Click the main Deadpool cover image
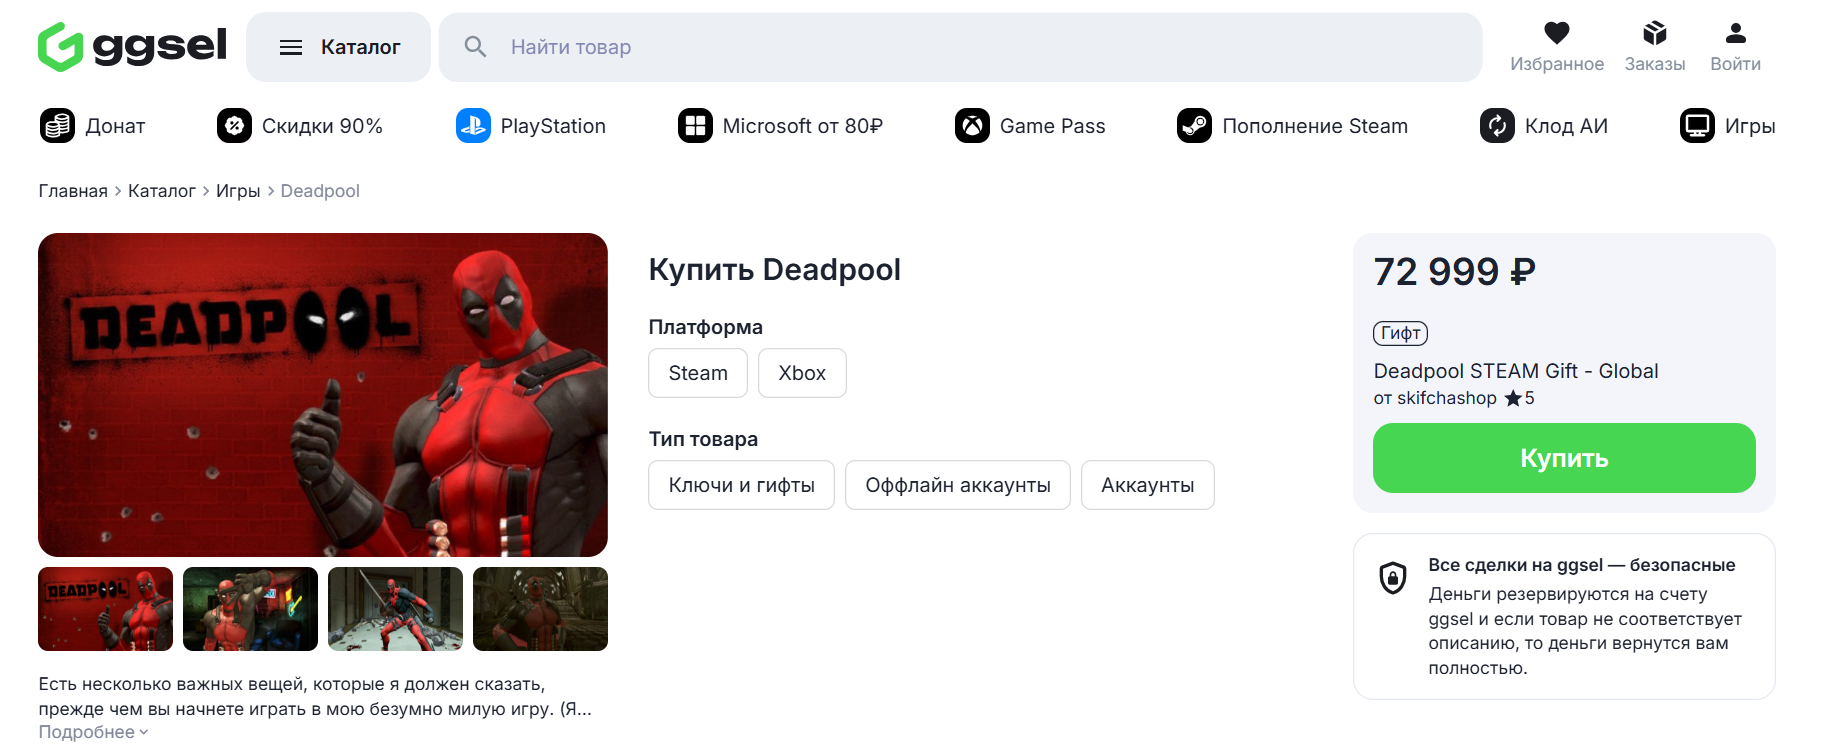The width and height of the screenshot is (1824, 750). (x=323, y=395)
